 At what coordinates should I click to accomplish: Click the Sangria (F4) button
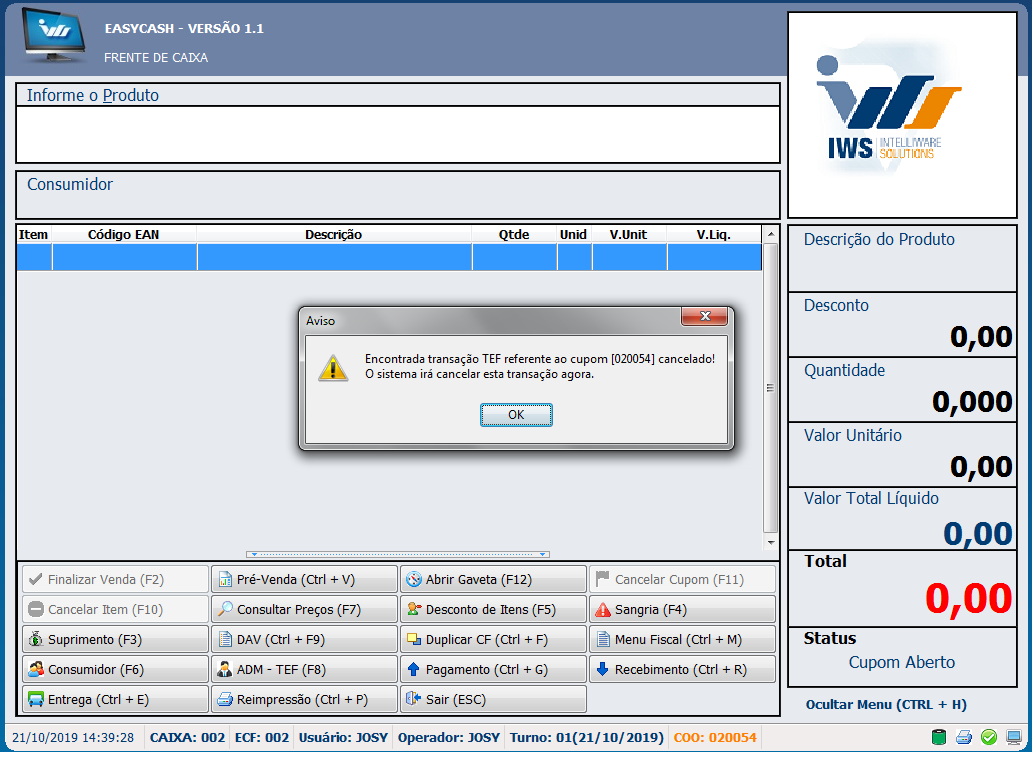pyautogui.click(x=682, y=609)
